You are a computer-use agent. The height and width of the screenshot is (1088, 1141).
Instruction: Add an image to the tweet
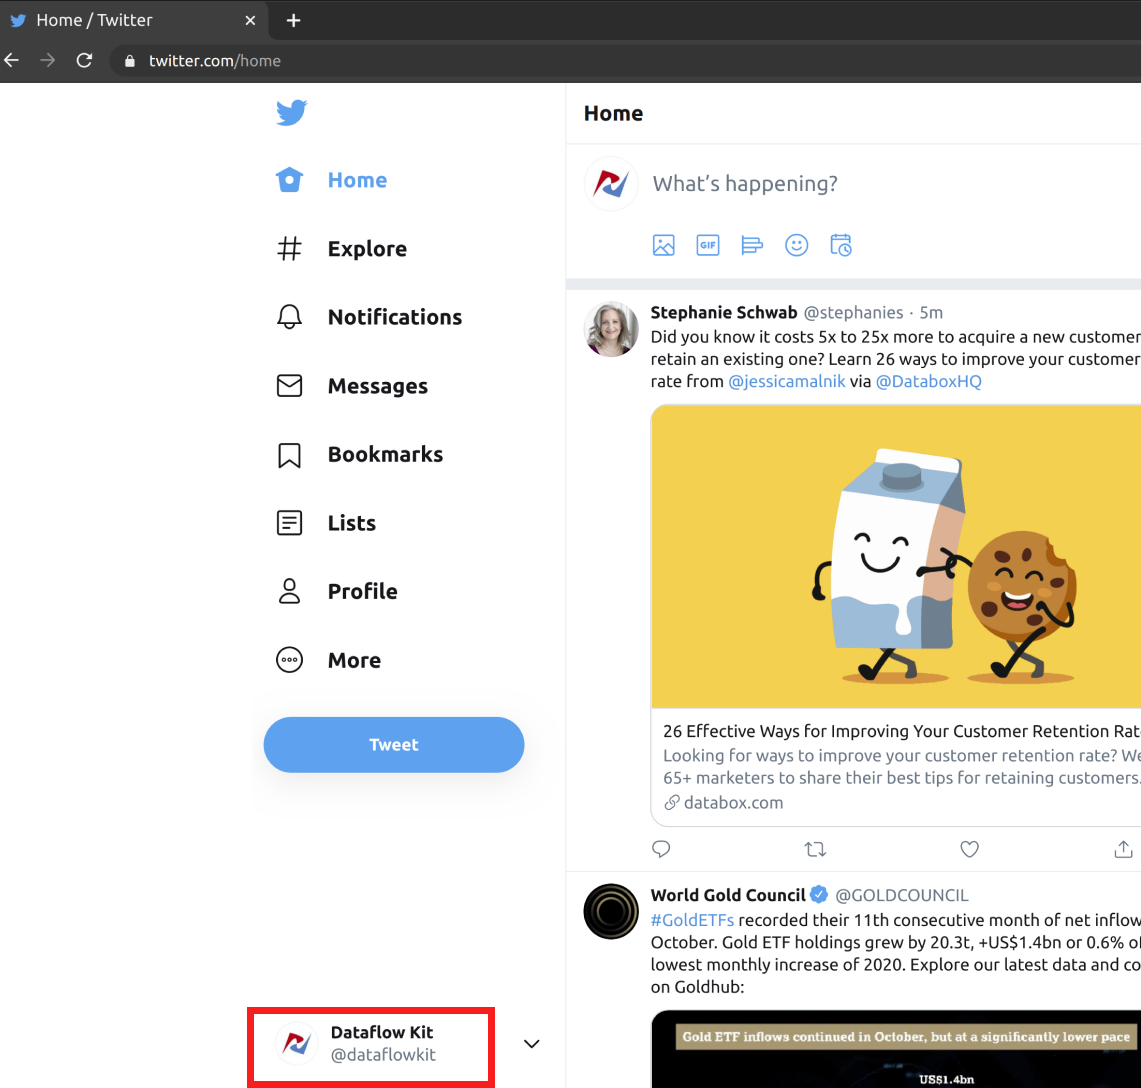click(664, 245)
